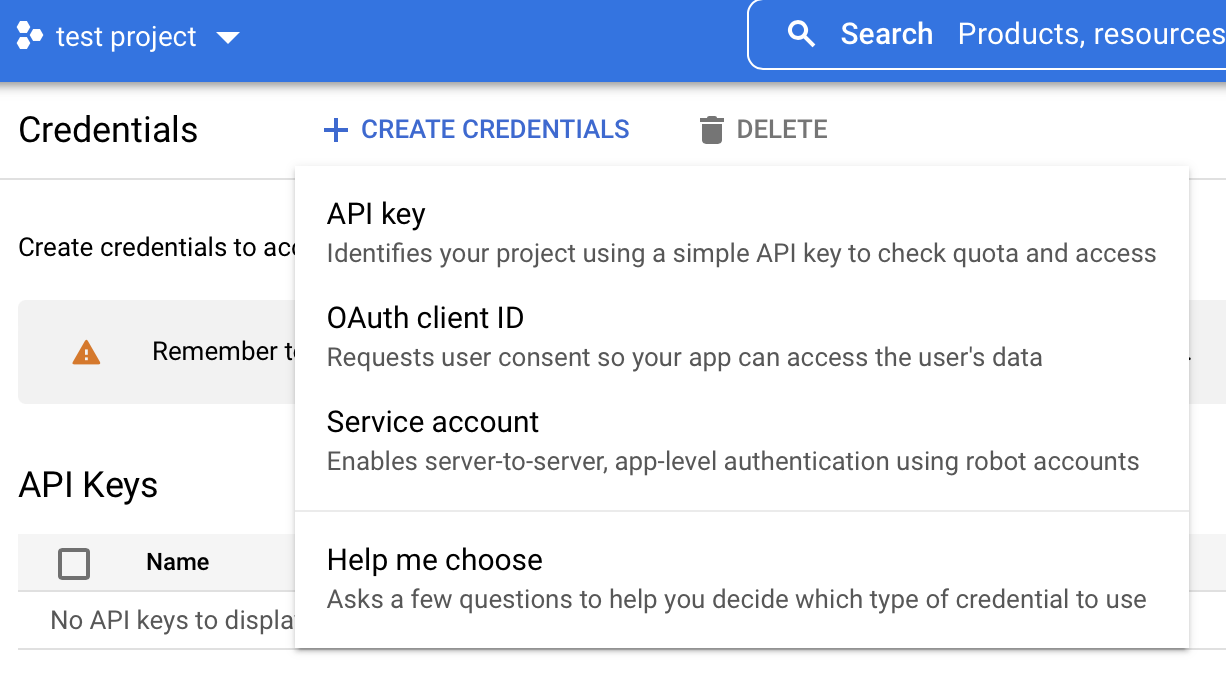The width and height of the screenshot is (1226, 678).
Task: Click the Google Cloud logo icon
Action: click(x=32, y=36)
